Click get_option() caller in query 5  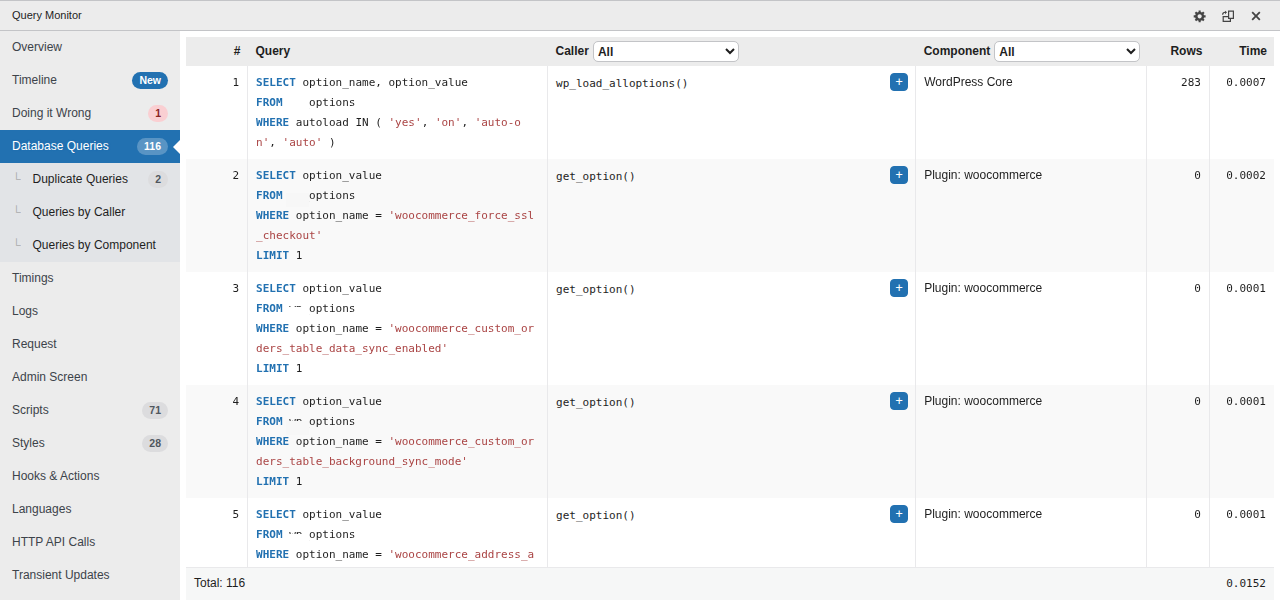pyautogui.click(x=595, y=515)
